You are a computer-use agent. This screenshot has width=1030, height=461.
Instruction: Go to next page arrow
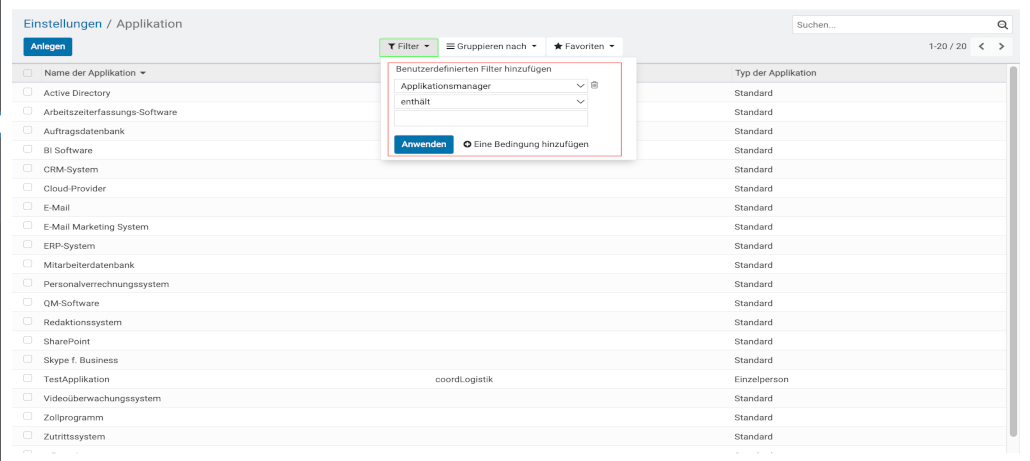(1001, 47)
